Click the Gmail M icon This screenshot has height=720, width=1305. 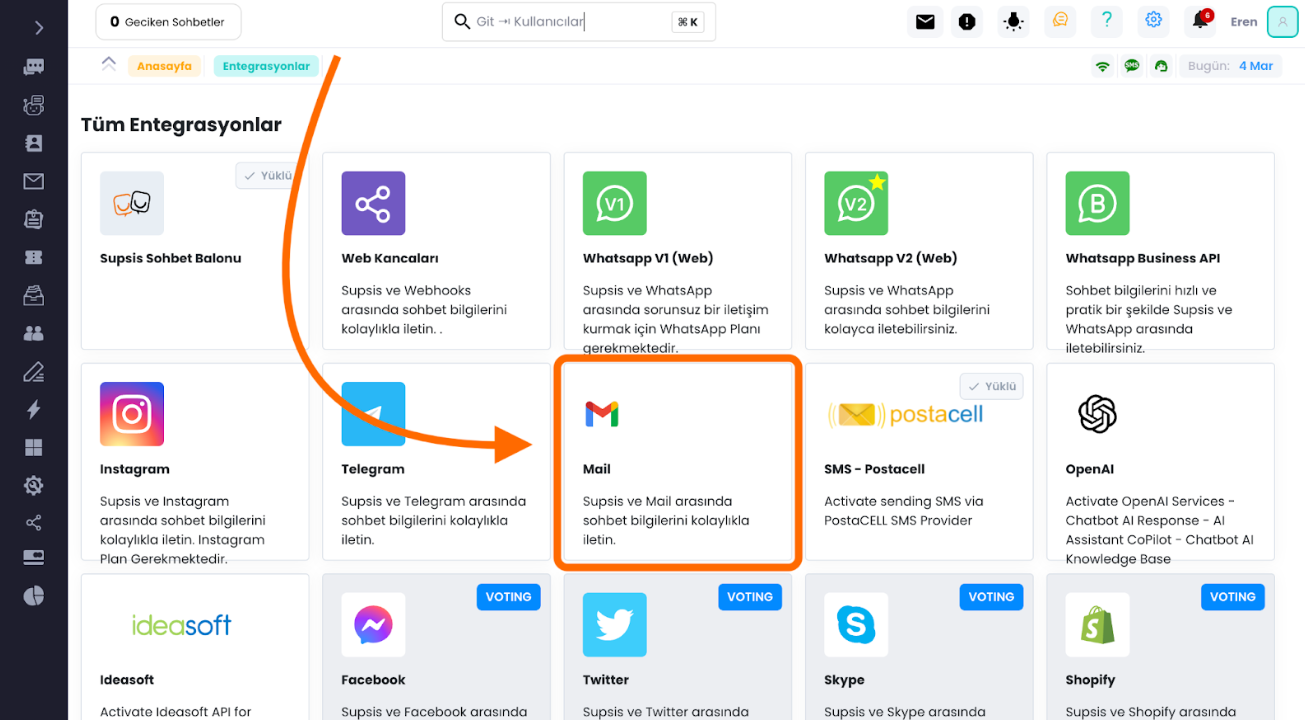tap(602, 414)
